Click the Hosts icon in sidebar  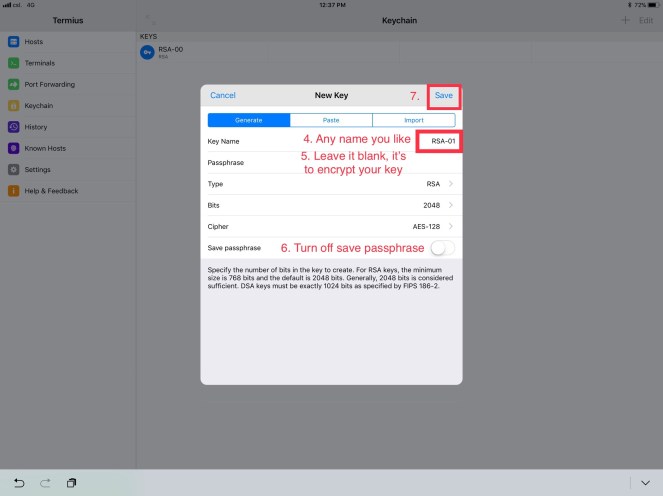tap(14, 42)
